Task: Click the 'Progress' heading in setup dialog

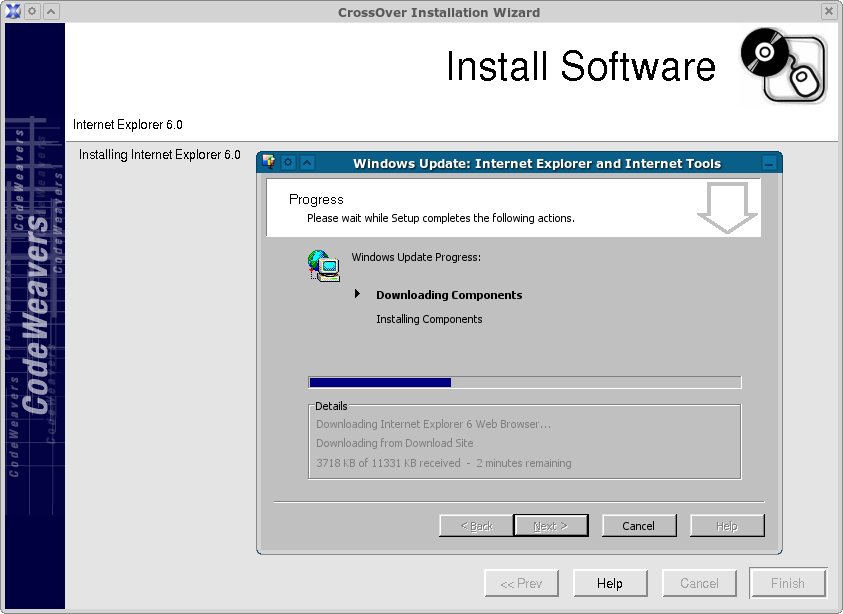Action: 316,199
